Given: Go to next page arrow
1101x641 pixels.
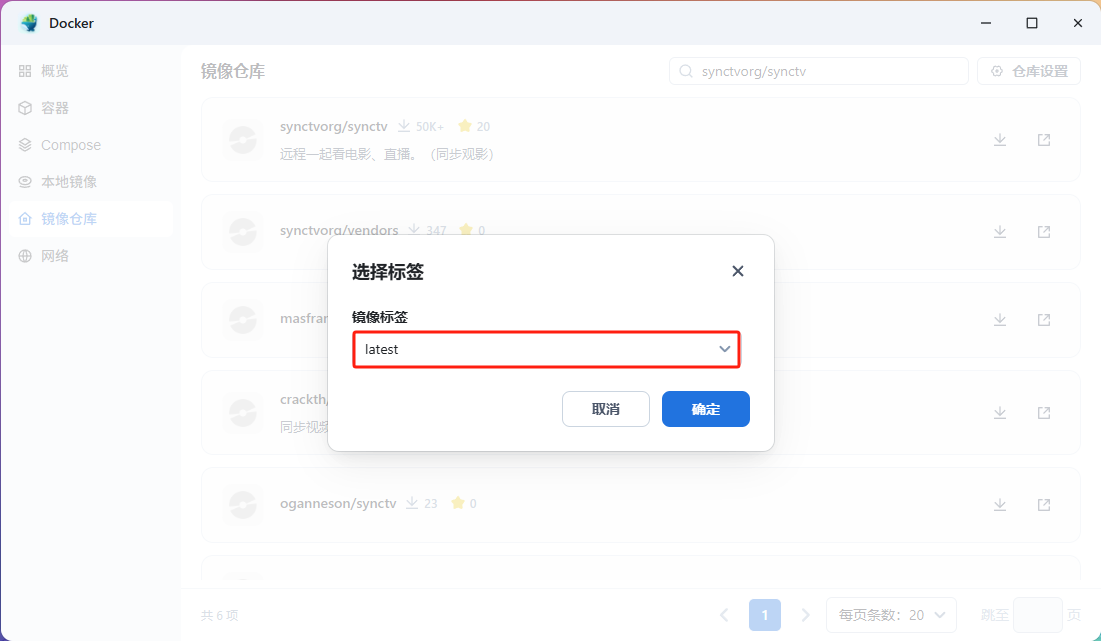Looking at the screenshot, I should click(805, 615).
